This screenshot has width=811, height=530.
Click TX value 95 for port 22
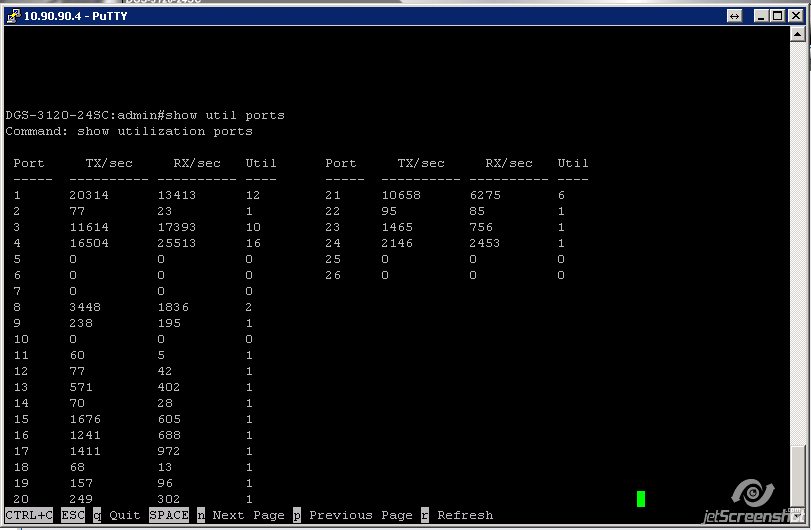pos(389,211)
